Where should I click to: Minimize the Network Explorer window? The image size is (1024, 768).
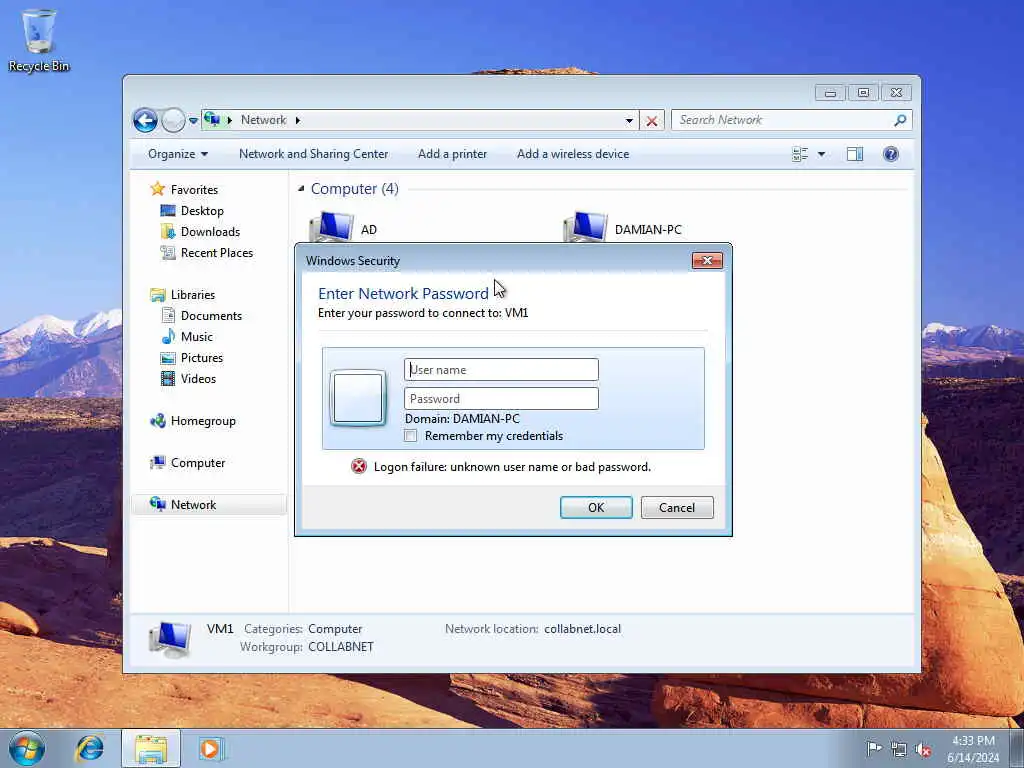(830, 93)
